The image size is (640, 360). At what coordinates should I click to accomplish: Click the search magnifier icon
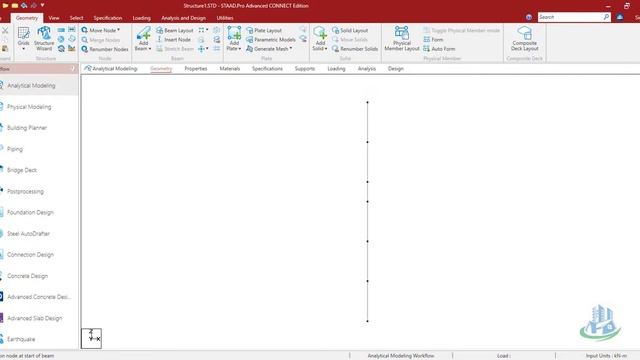pyautogui.click(x=606, y=17)
